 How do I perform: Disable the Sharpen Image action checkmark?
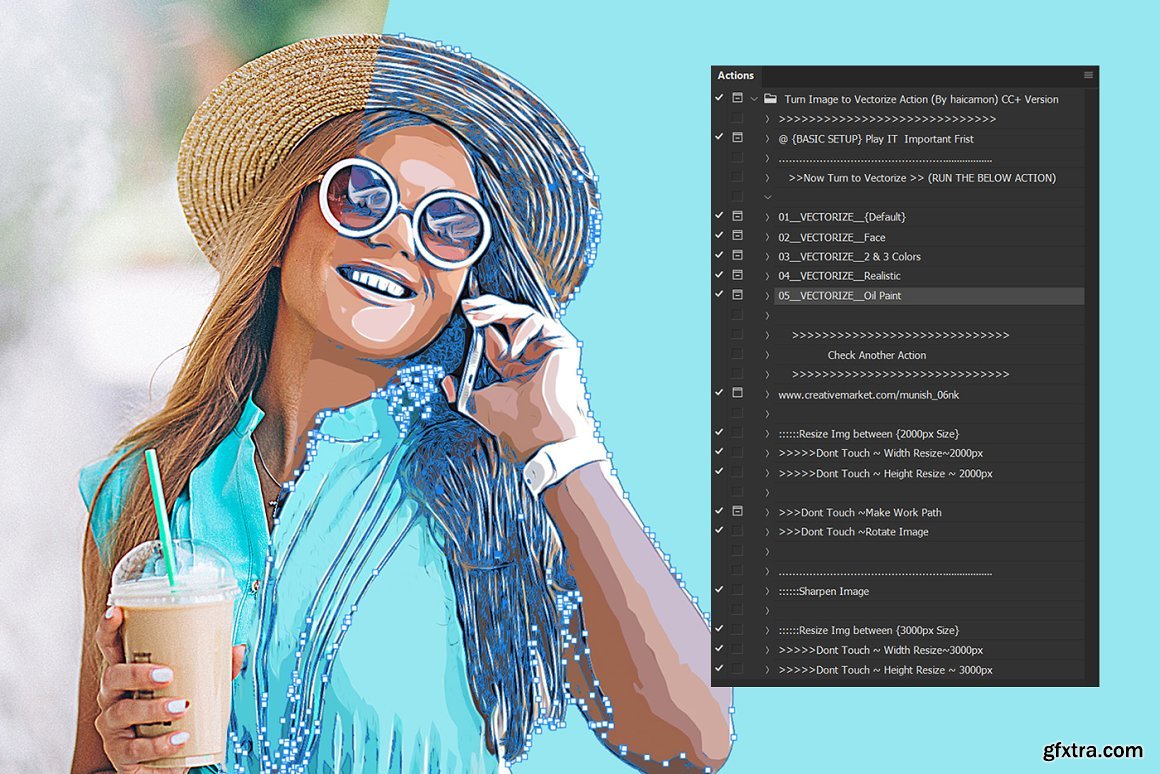tap(719, 590)
